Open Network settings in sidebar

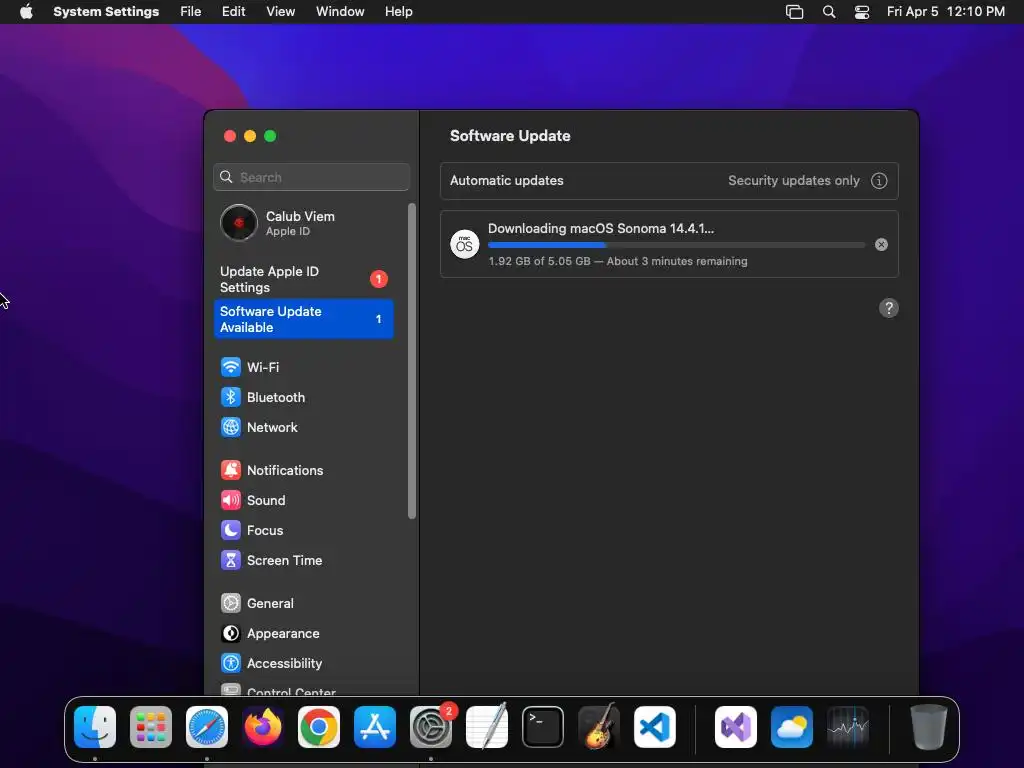[x=259, y=427]
